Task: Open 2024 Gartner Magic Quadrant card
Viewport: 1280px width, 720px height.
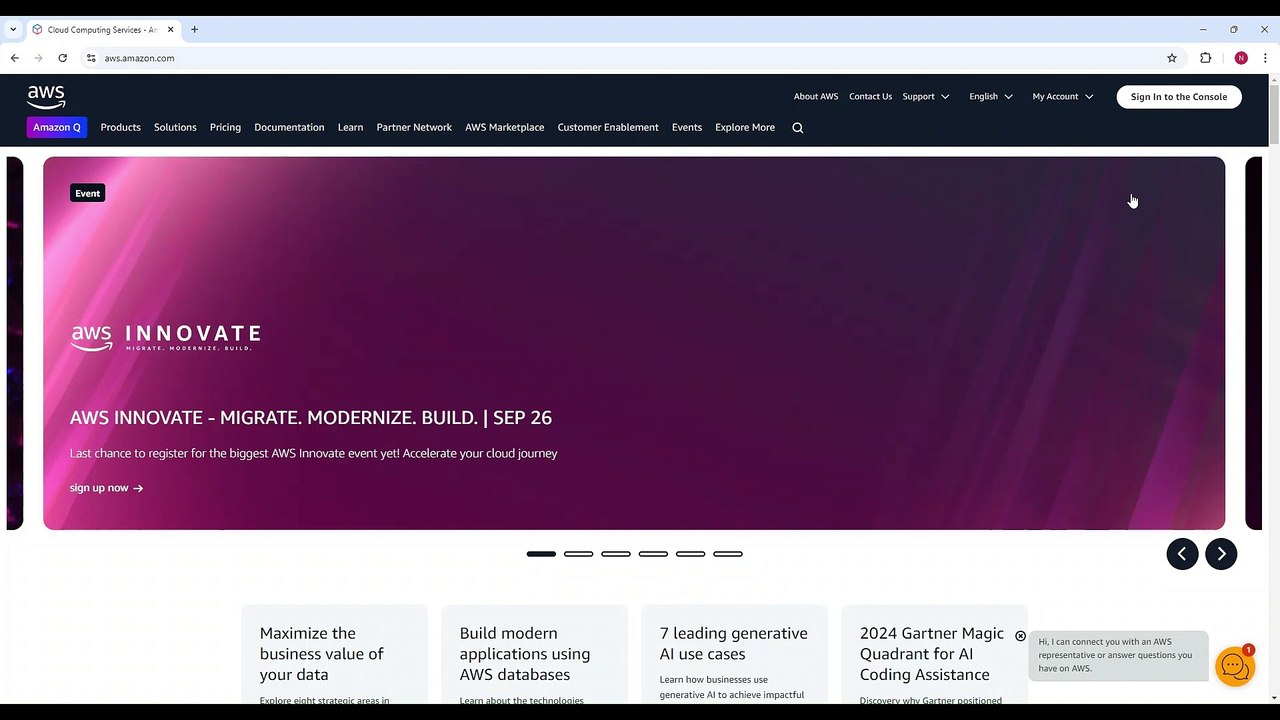Action: point(935,655)
